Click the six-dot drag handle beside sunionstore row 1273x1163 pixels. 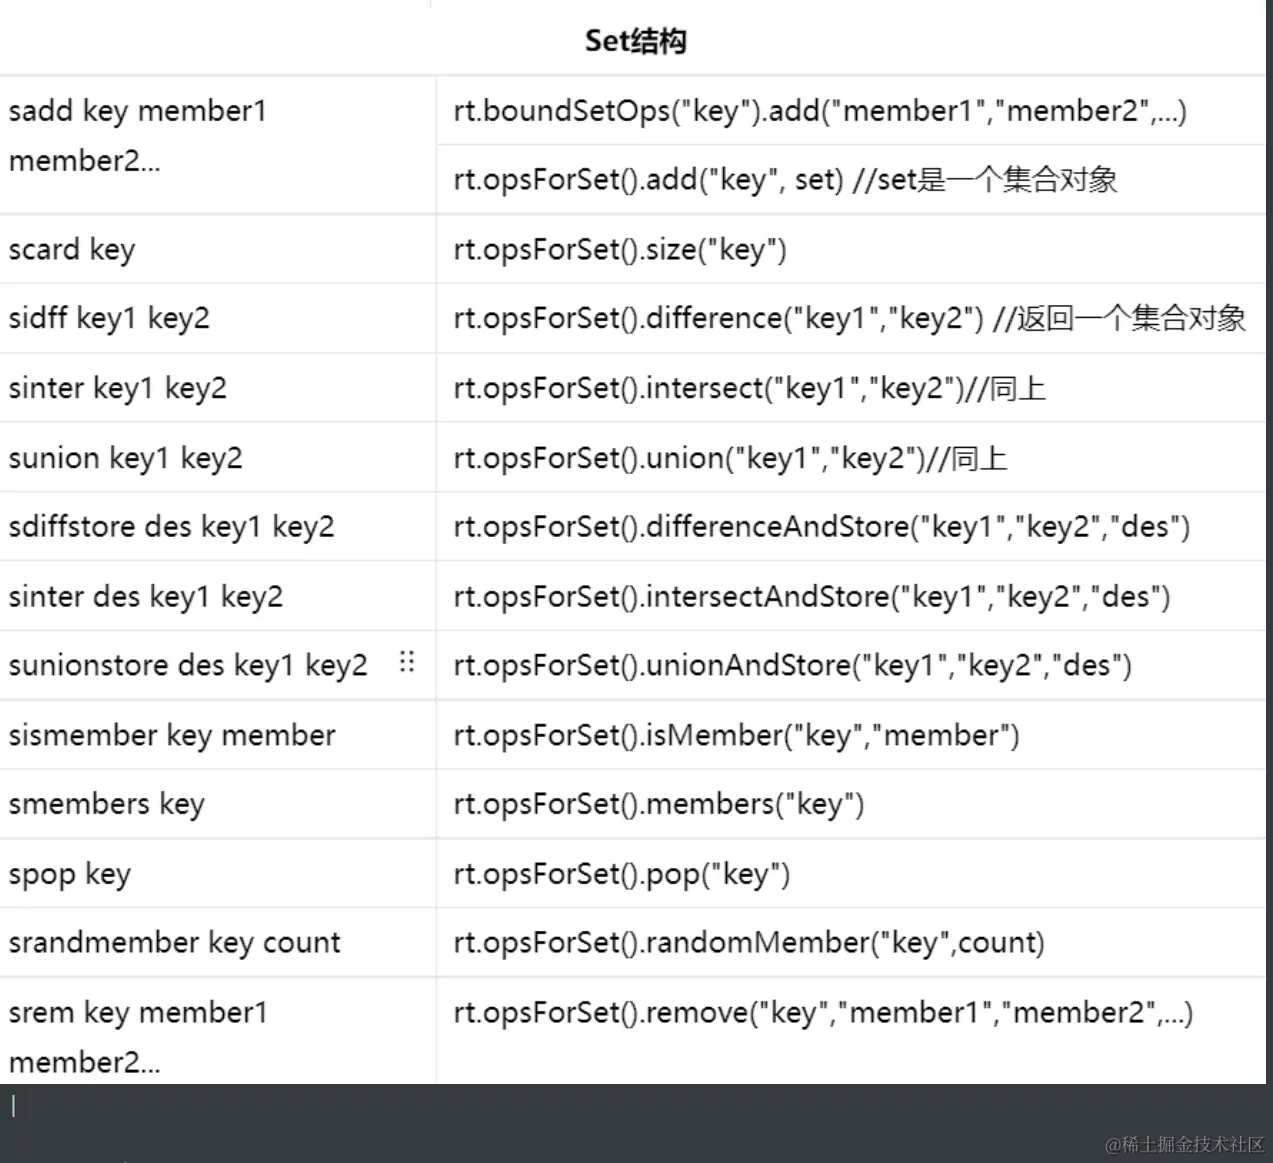coord(406,662)
